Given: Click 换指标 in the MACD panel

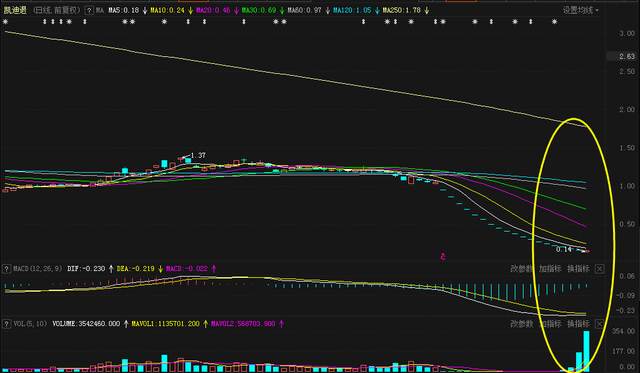Looking at the screenshot, I should click(x=578, y=269).
